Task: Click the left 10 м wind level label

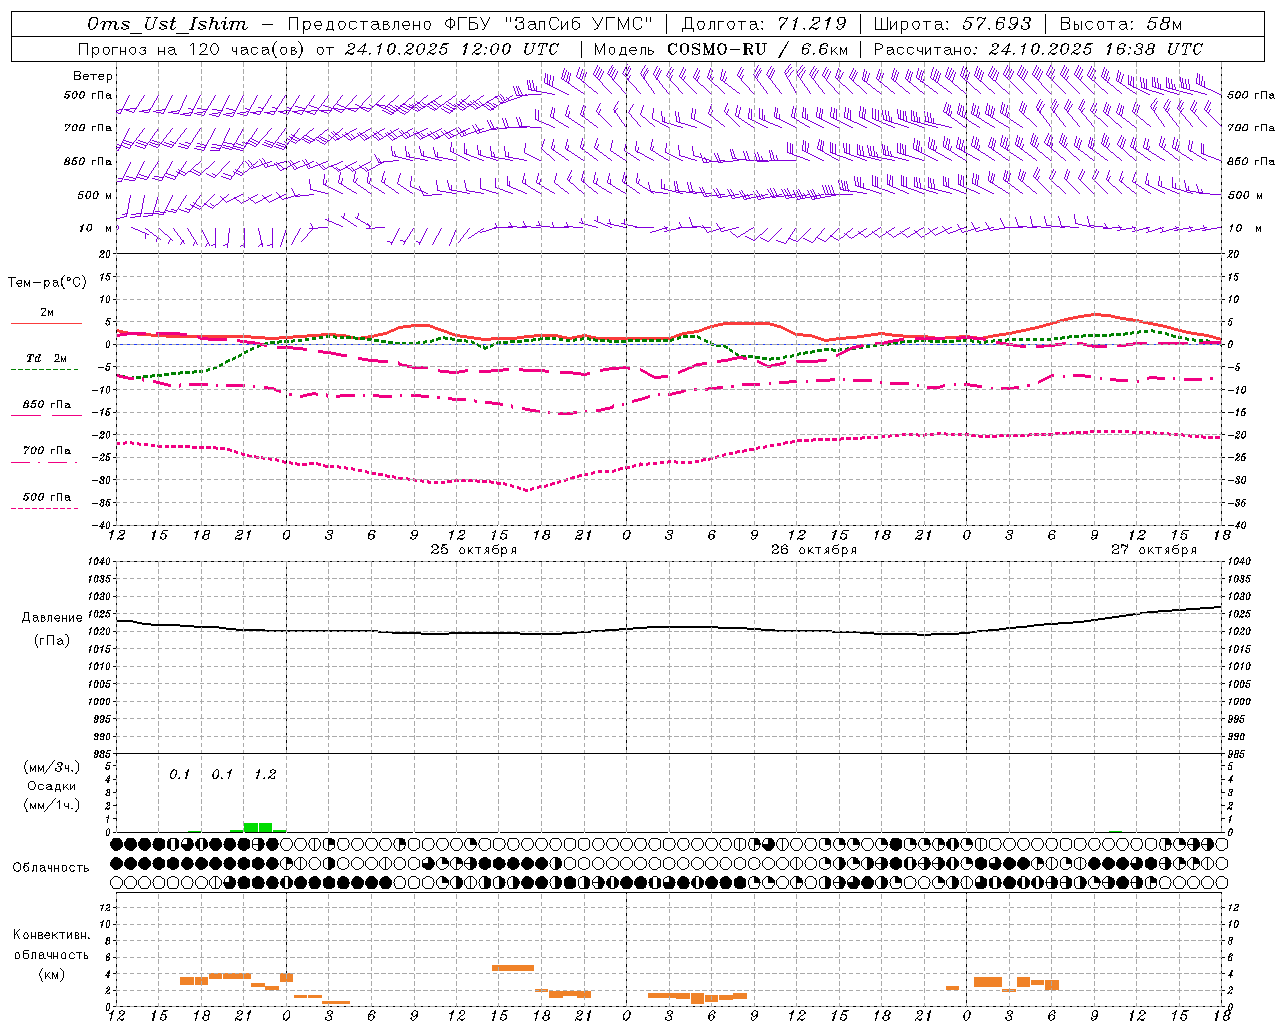Action: (95, 228)
